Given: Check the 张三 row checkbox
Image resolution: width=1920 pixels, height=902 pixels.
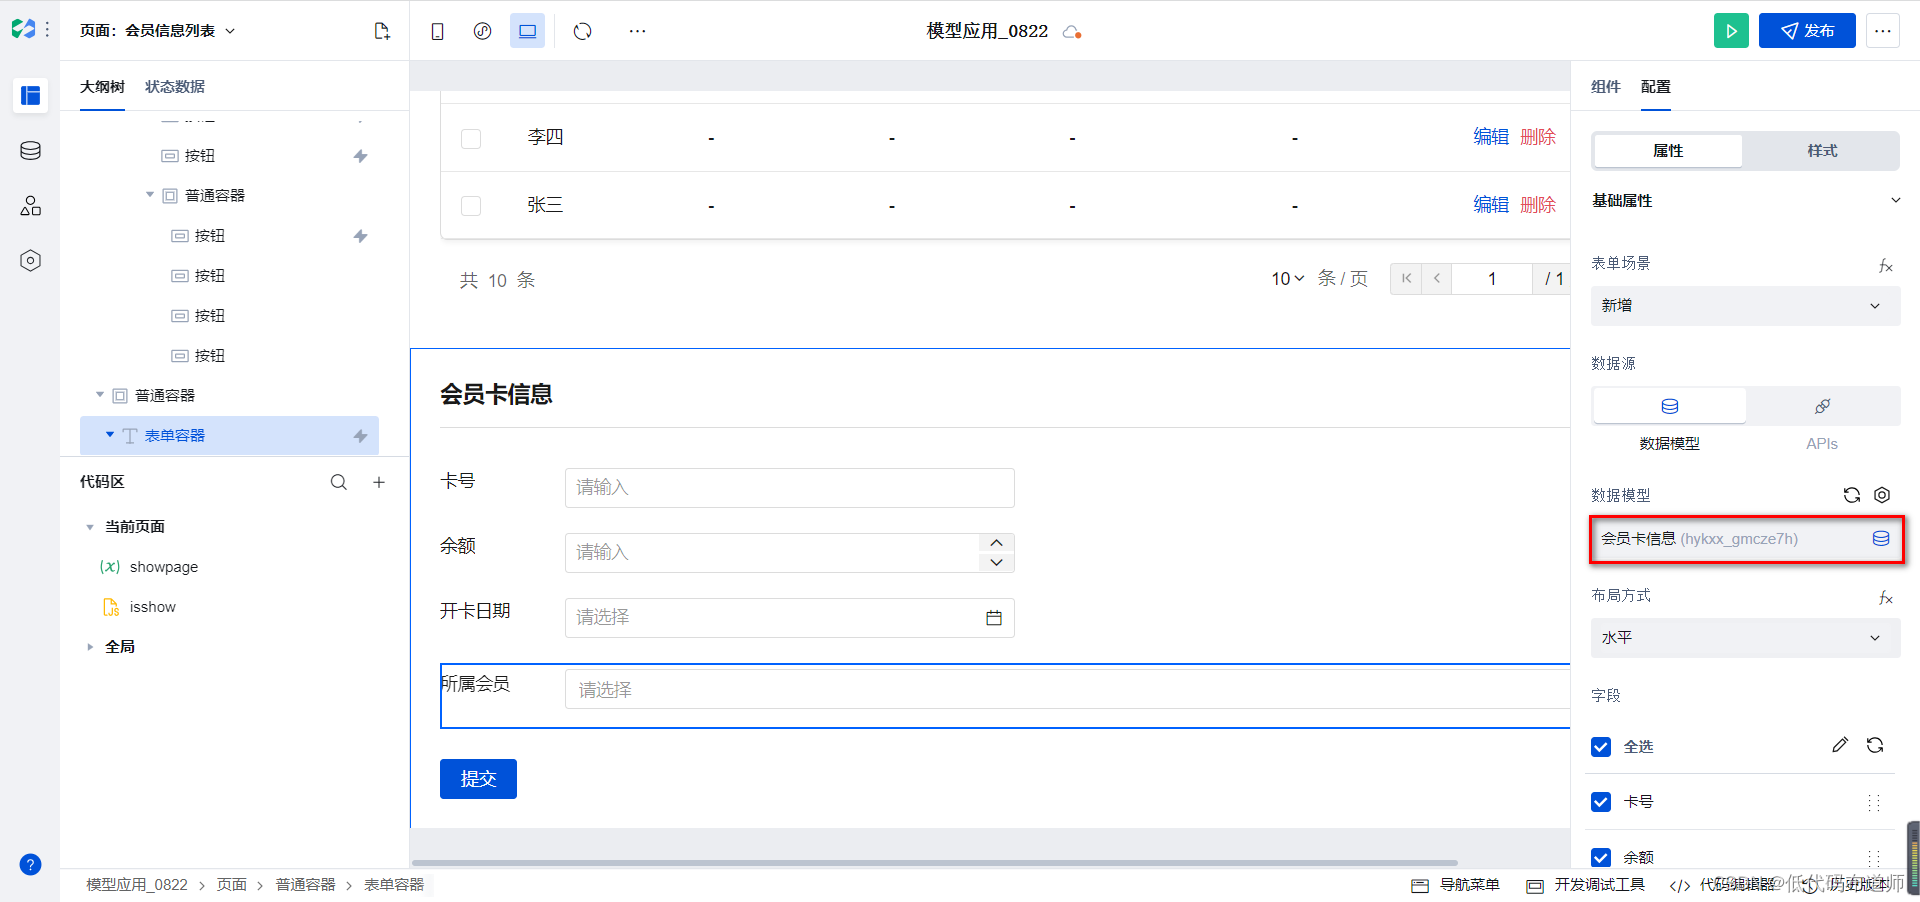Looking at the screenshot, I should click(471, 206).
